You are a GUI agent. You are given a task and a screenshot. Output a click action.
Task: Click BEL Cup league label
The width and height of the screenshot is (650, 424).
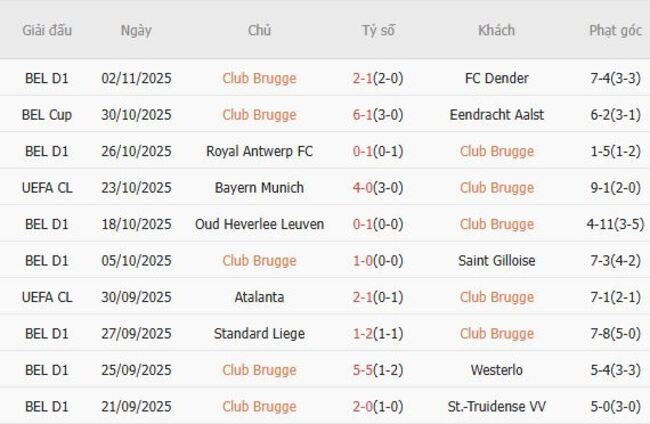(x=47, y=115)
